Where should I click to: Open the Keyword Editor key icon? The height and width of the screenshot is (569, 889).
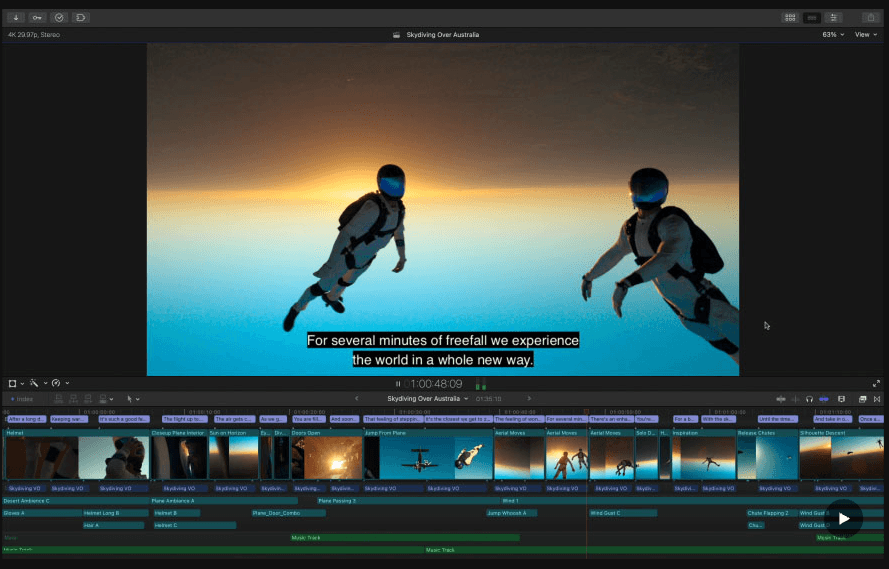click(x=37, y=17)
